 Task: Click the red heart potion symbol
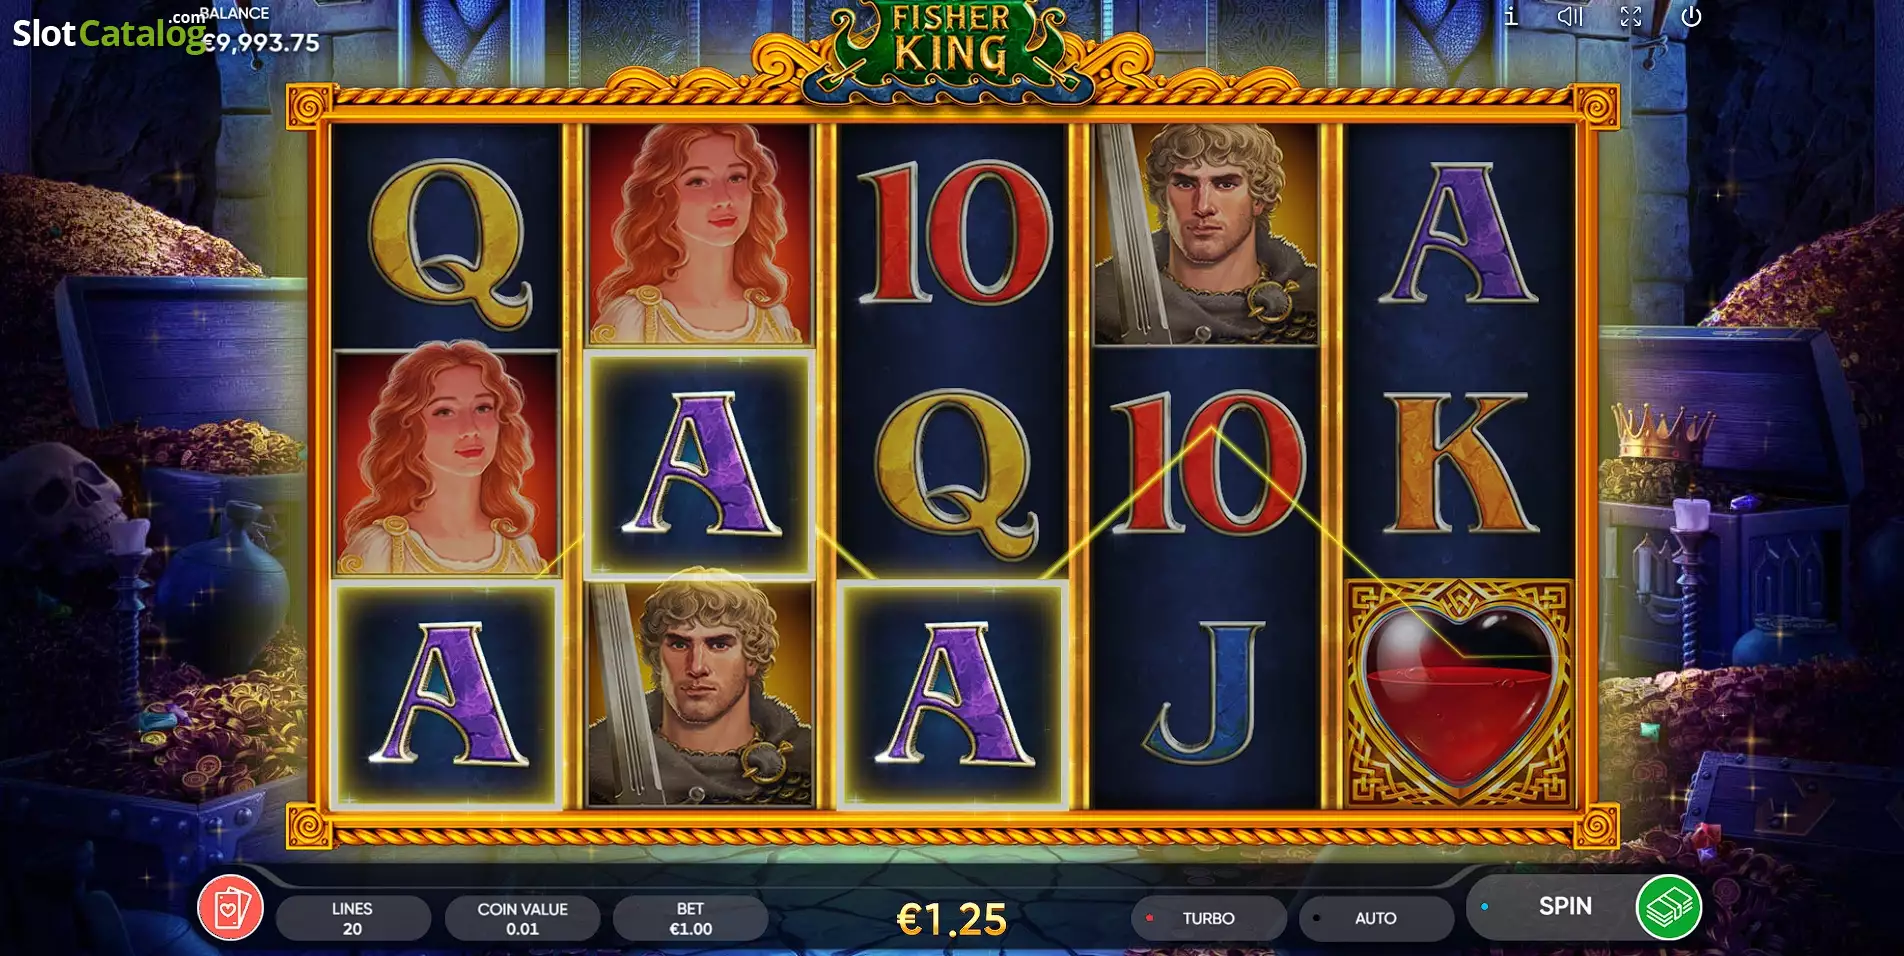1460,694
